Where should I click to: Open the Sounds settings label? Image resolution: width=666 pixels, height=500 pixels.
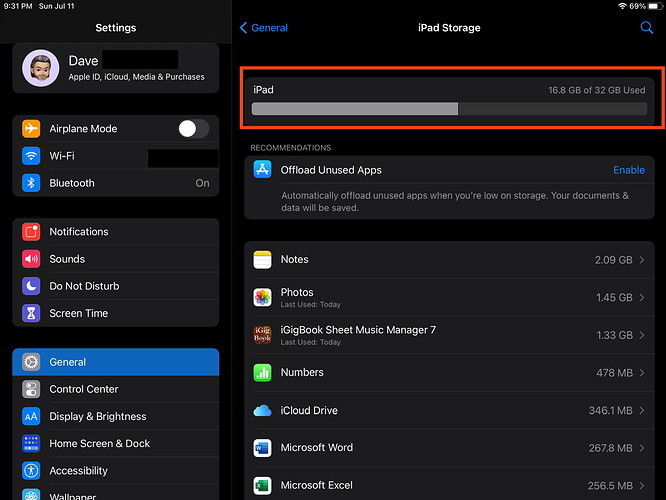click(67, 259)
